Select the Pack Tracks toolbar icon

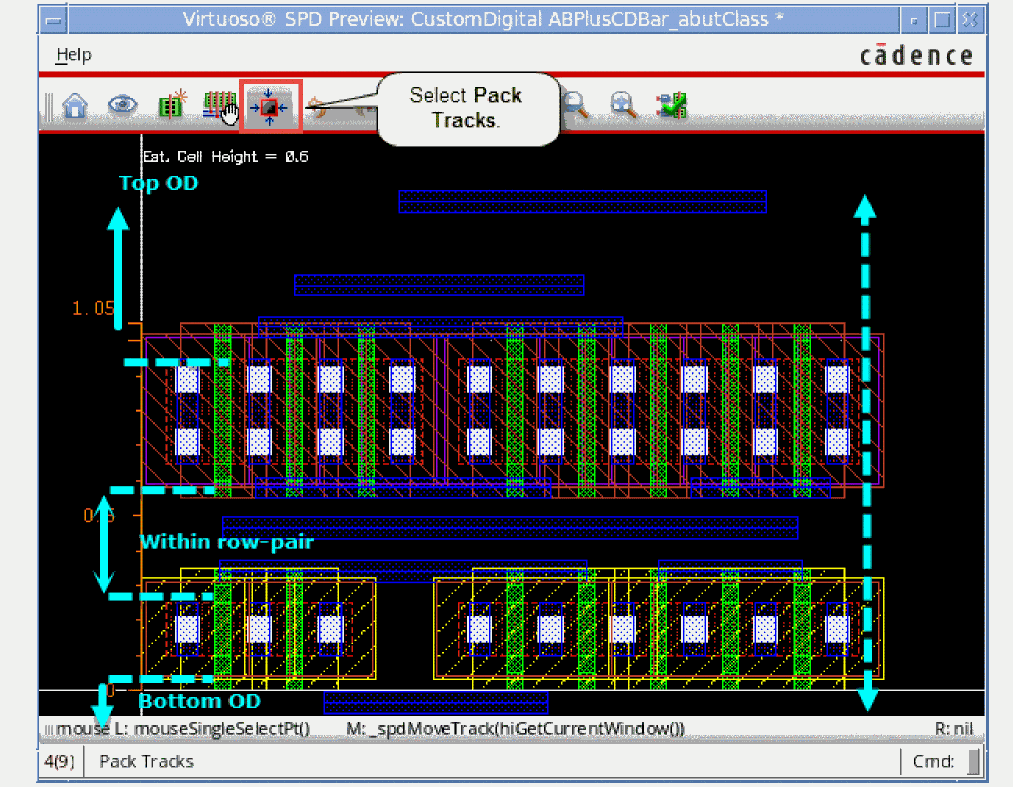pyautogui.click(x=269, y=106)
